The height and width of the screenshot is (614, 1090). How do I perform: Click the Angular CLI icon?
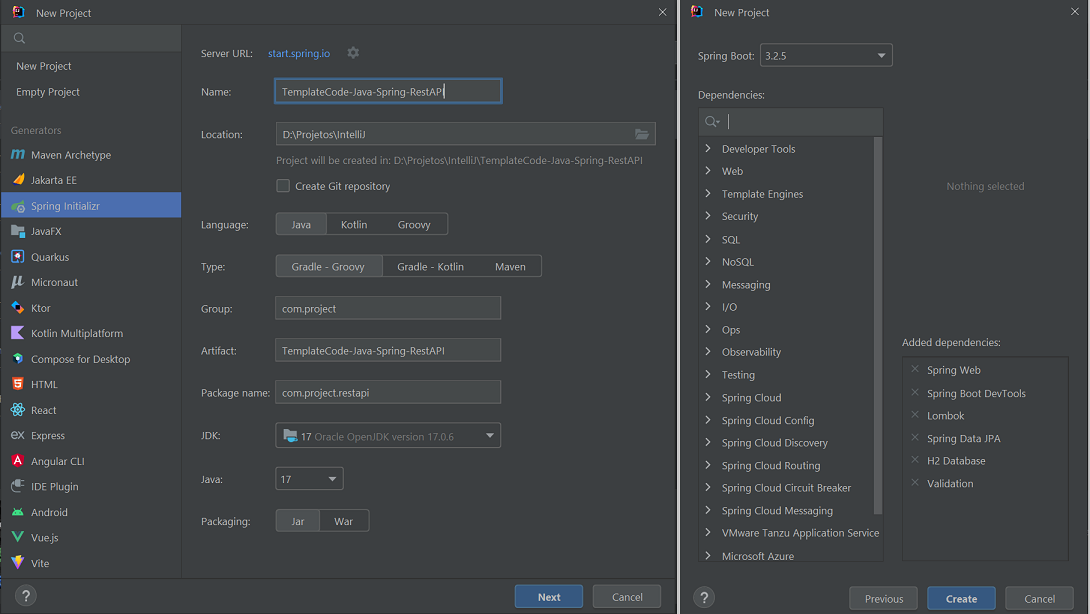coord(18,461)
